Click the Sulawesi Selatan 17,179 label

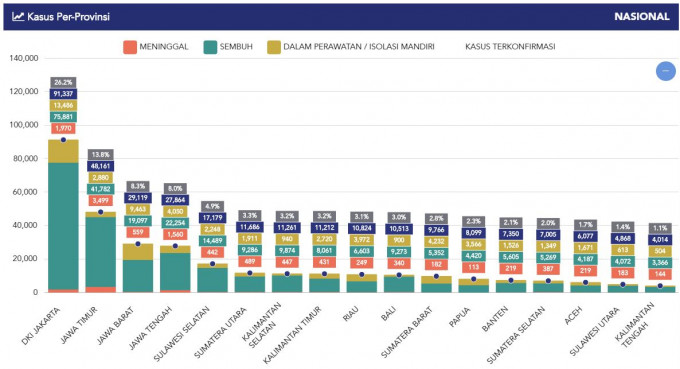pos(212,218)
